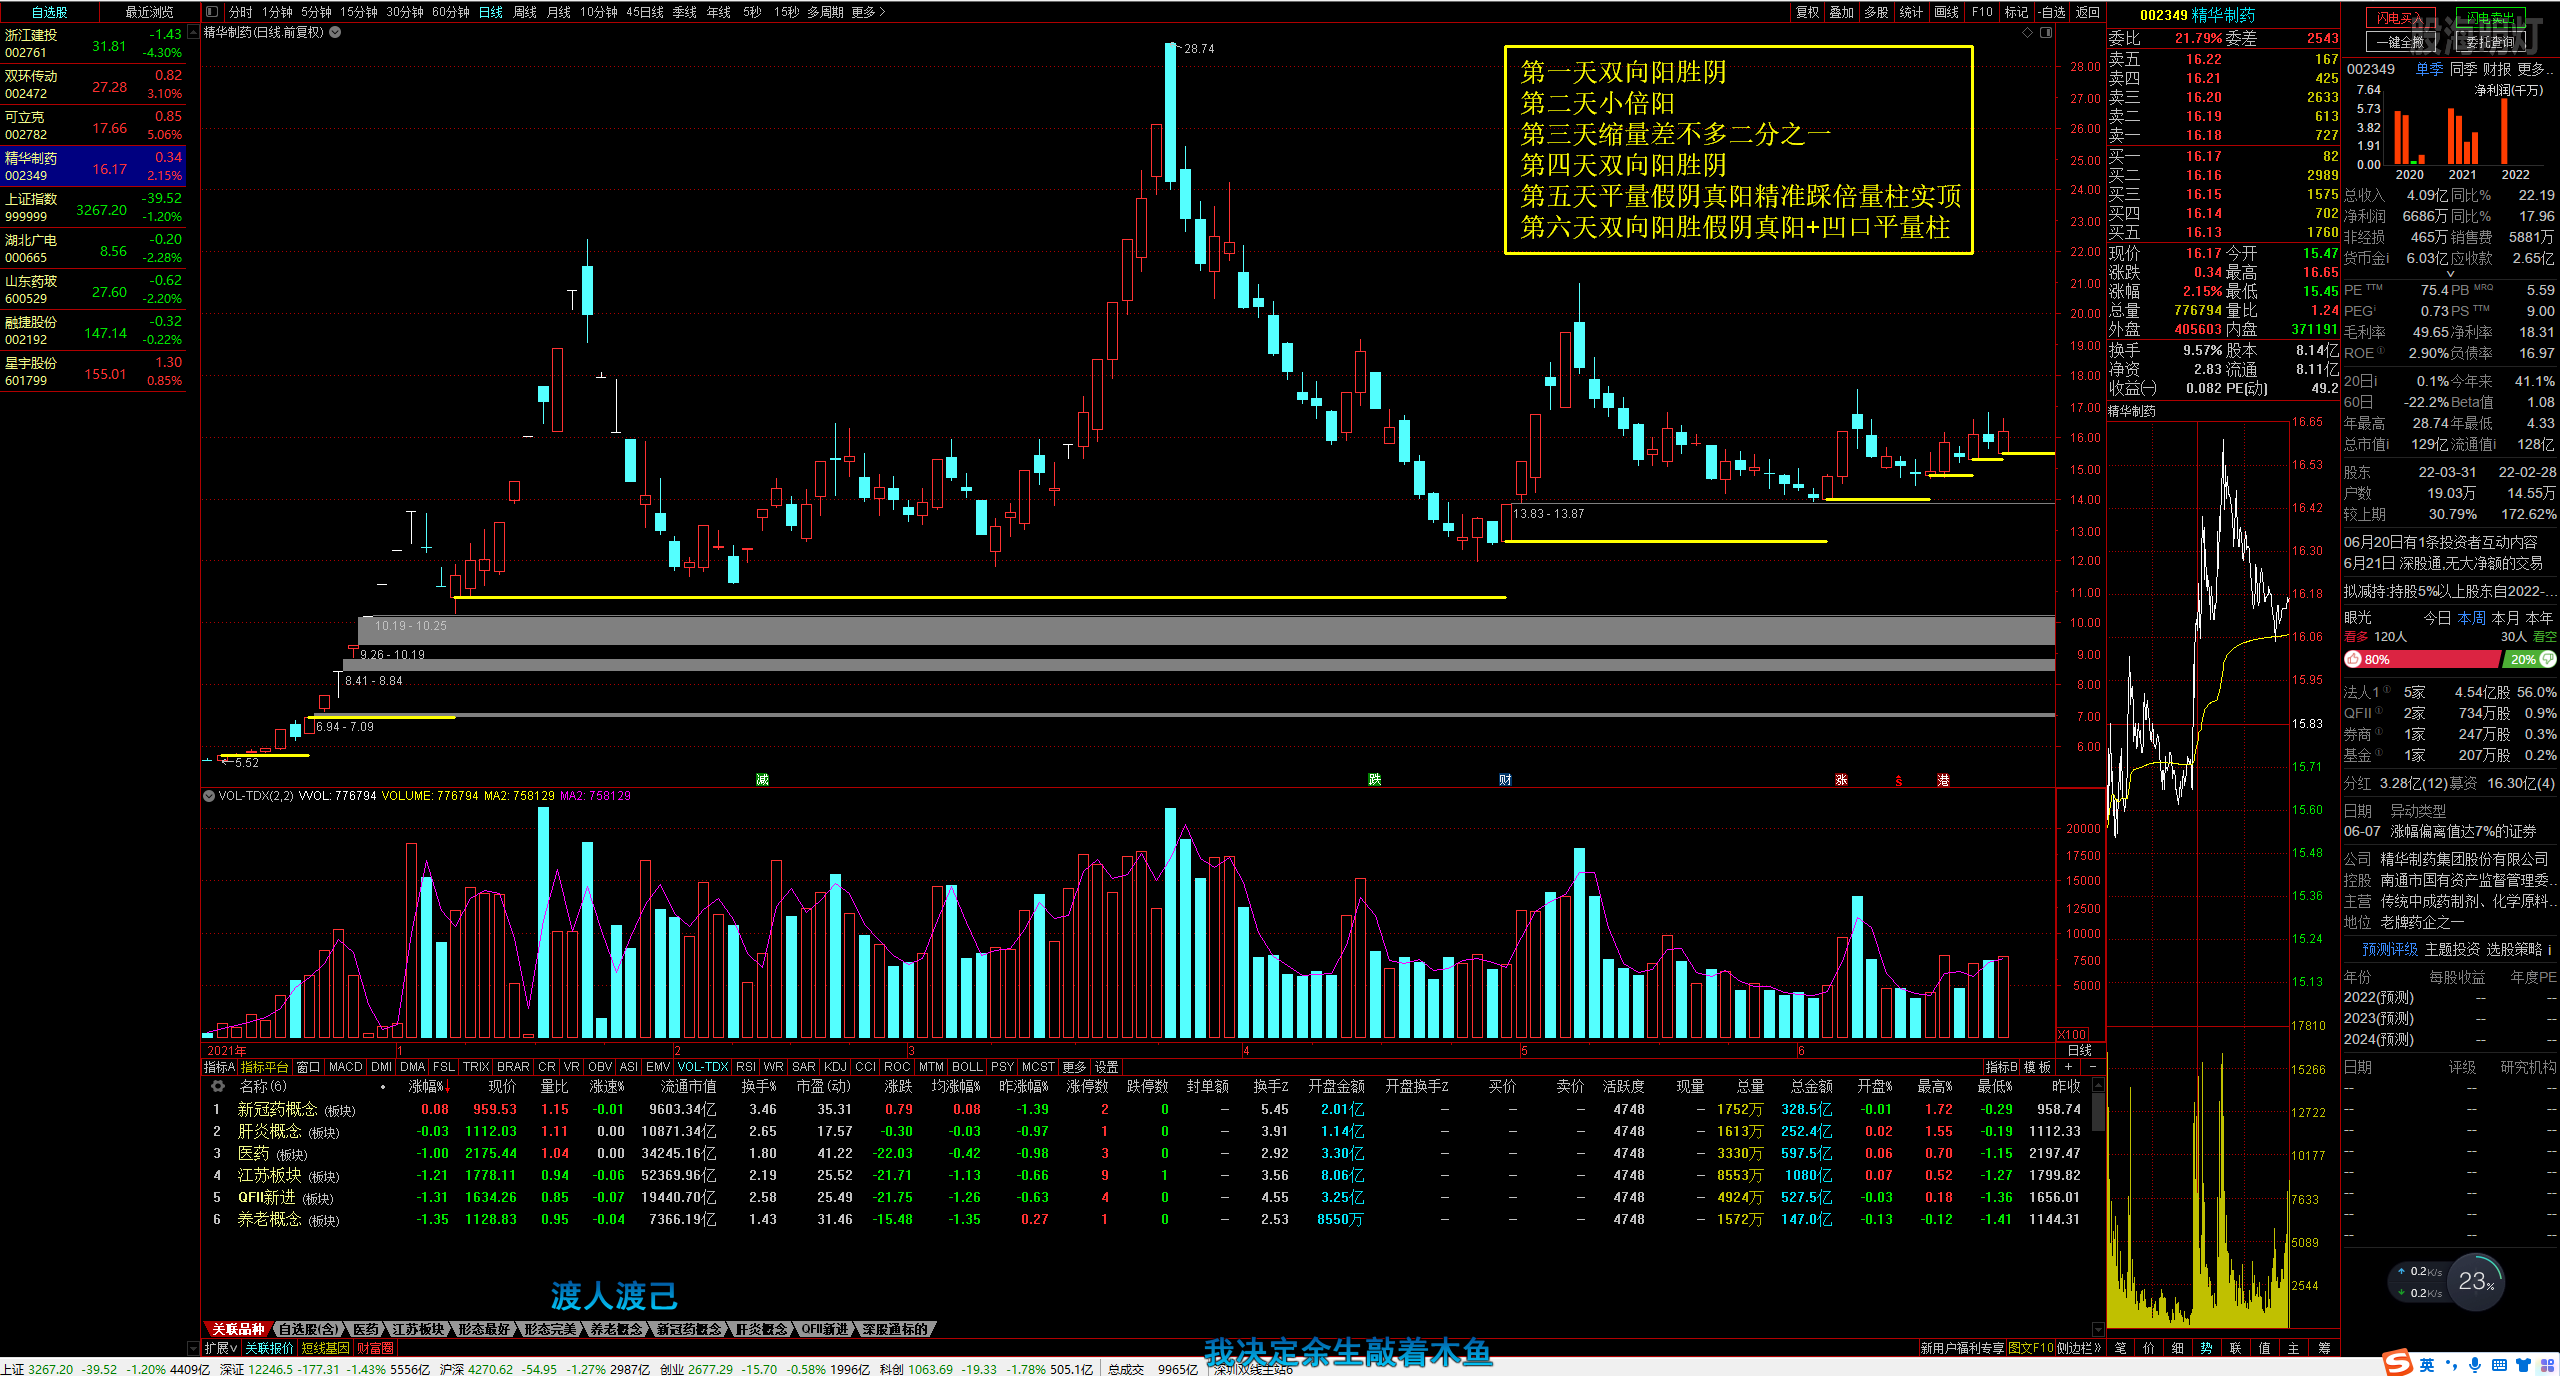
Task: Toggle 本月 in the 眼光 sentiment row
Action: click(x=2505, y=618)
